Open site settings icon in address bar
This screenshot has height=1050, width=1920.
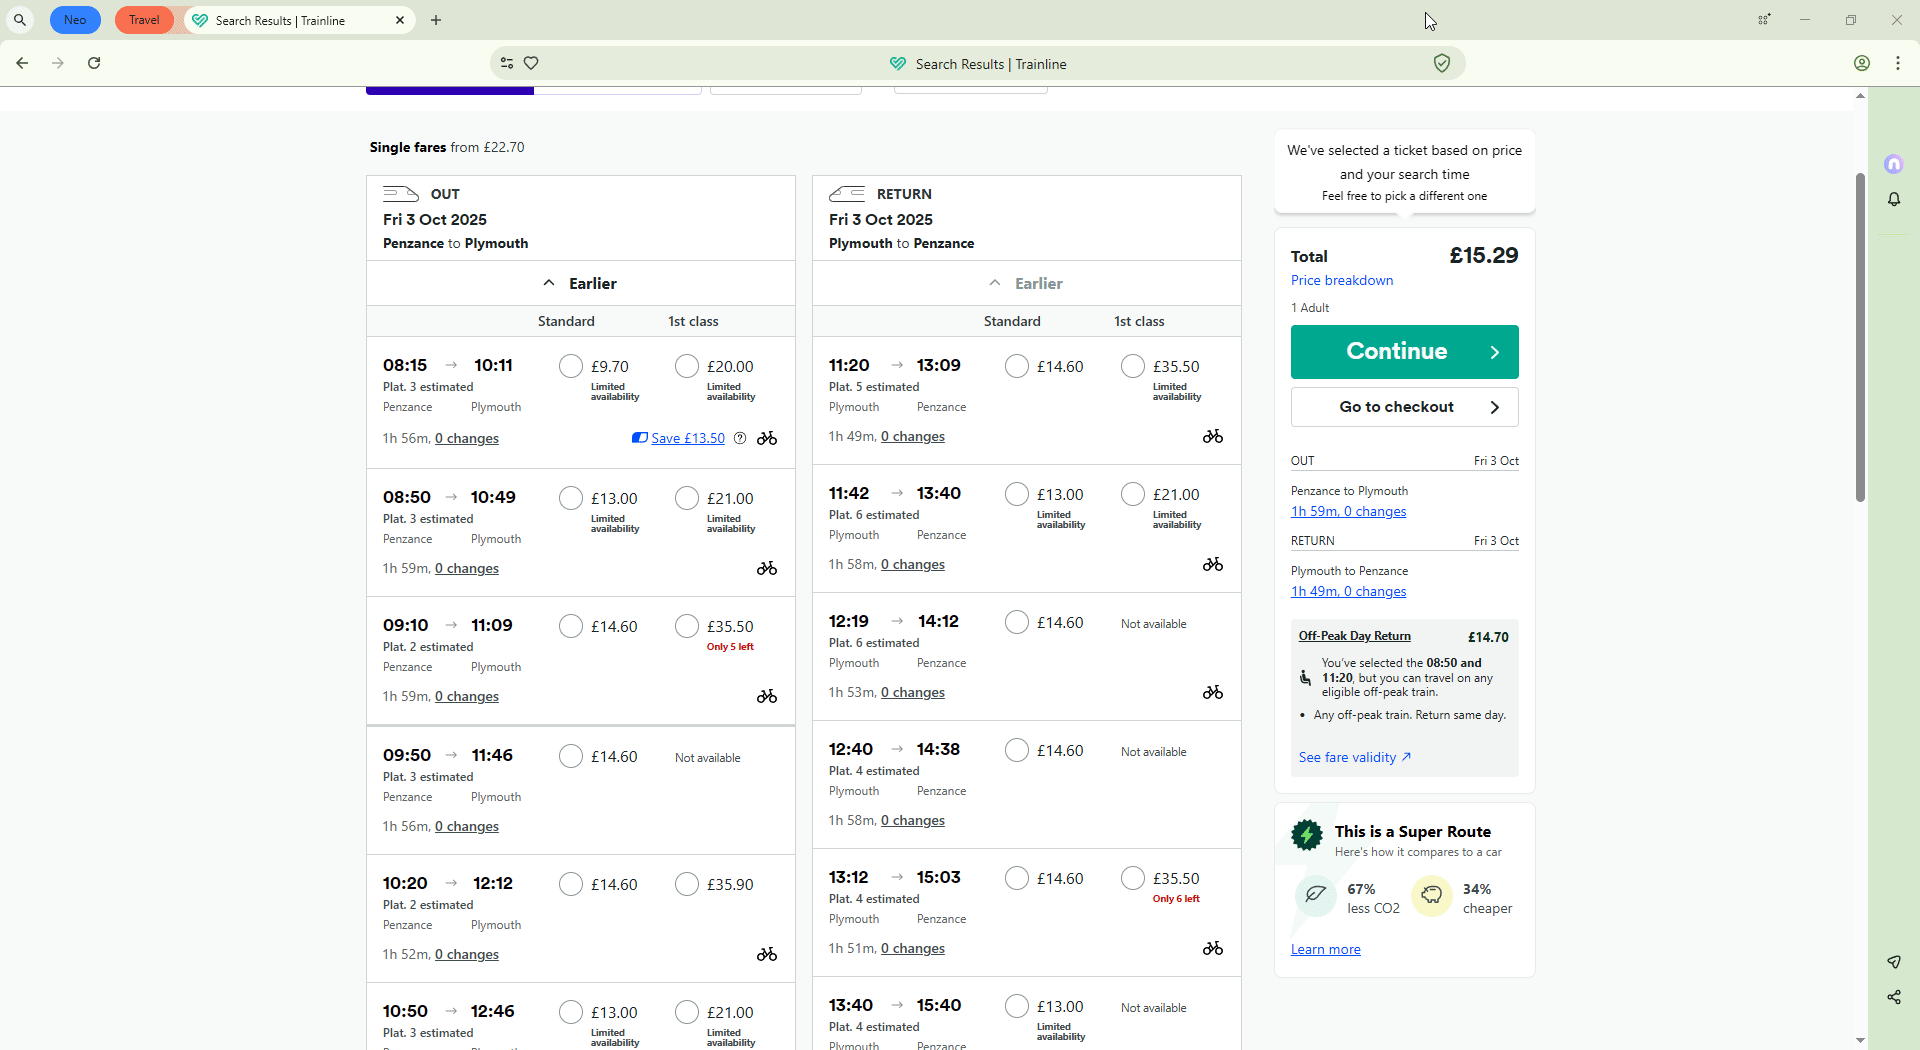tap(507, 63)
